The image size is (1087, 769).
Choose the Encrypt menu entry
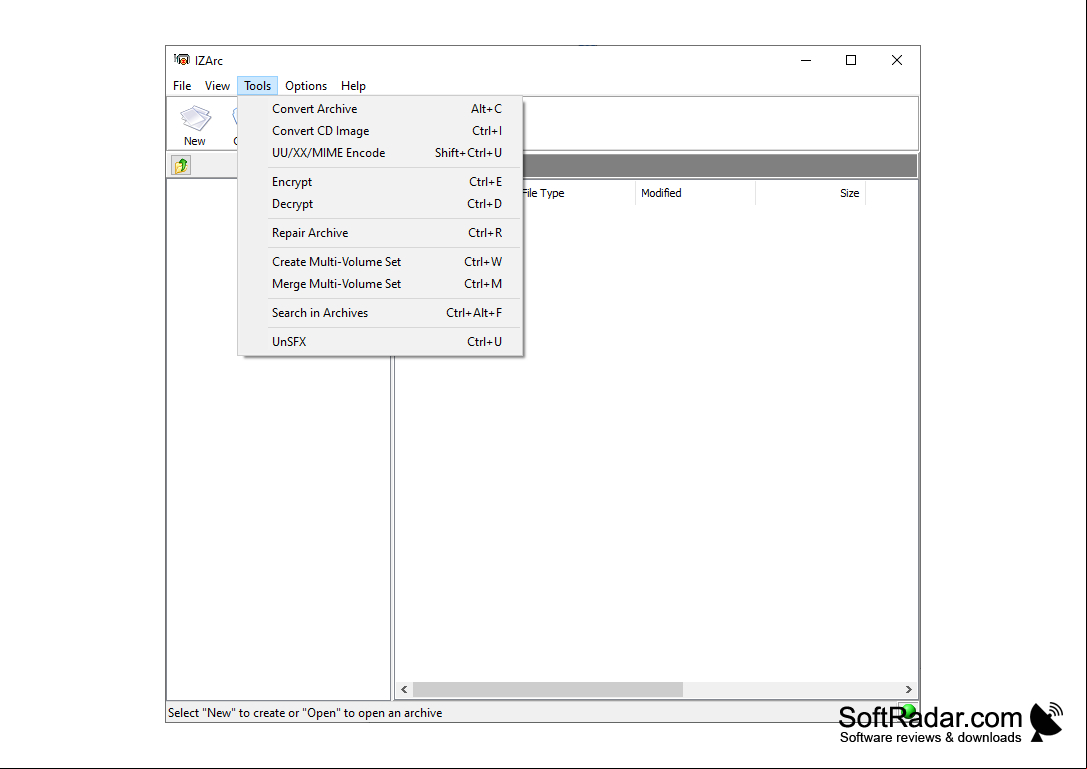381,182
